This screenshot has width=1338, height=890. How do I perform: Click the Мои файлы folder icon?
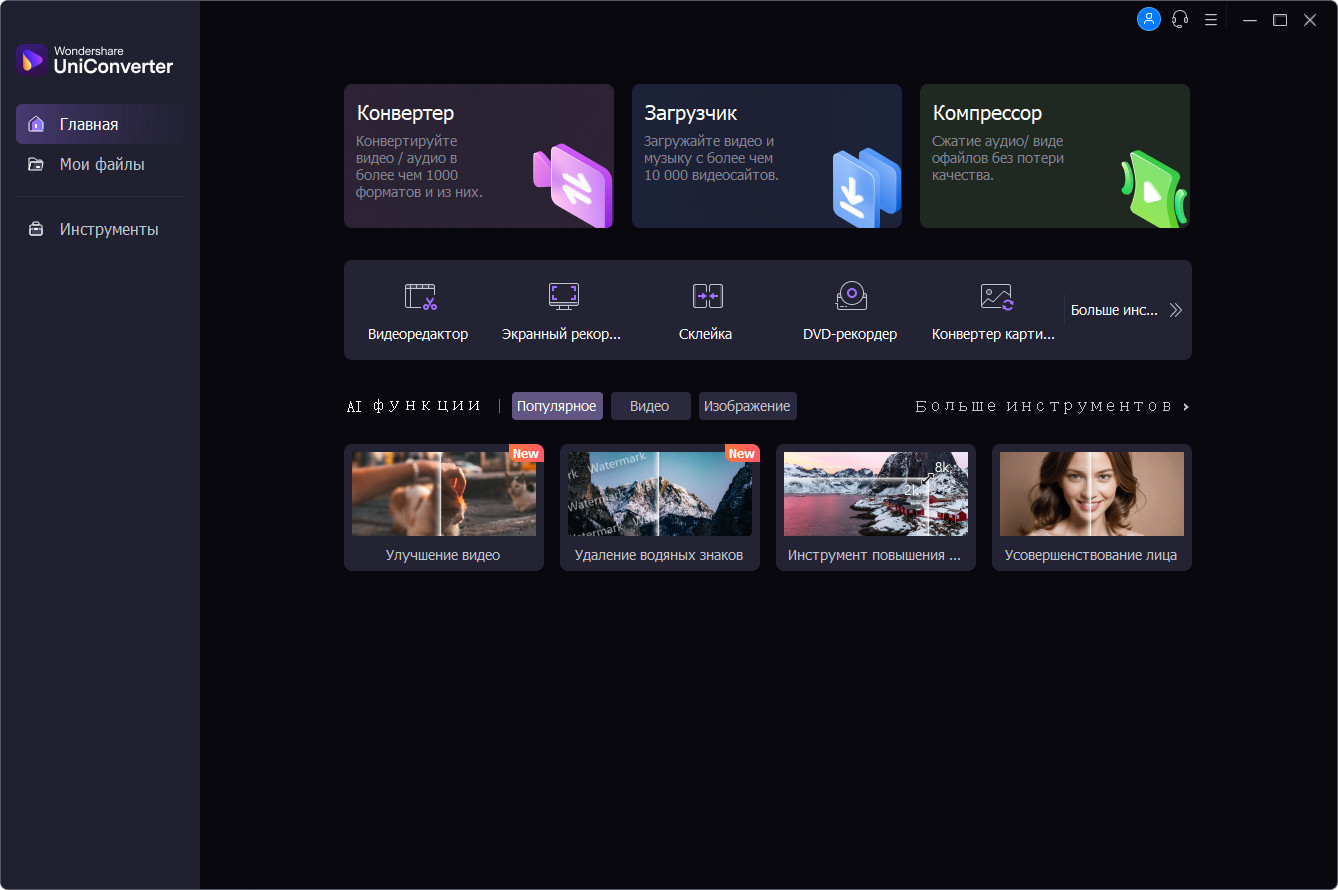click(36, 164)
